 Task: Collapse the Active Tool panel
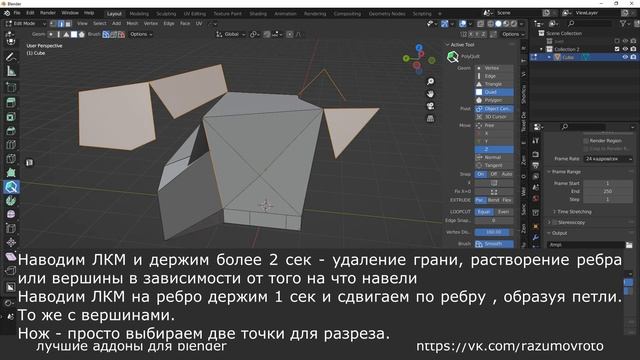tap(447, 44)
